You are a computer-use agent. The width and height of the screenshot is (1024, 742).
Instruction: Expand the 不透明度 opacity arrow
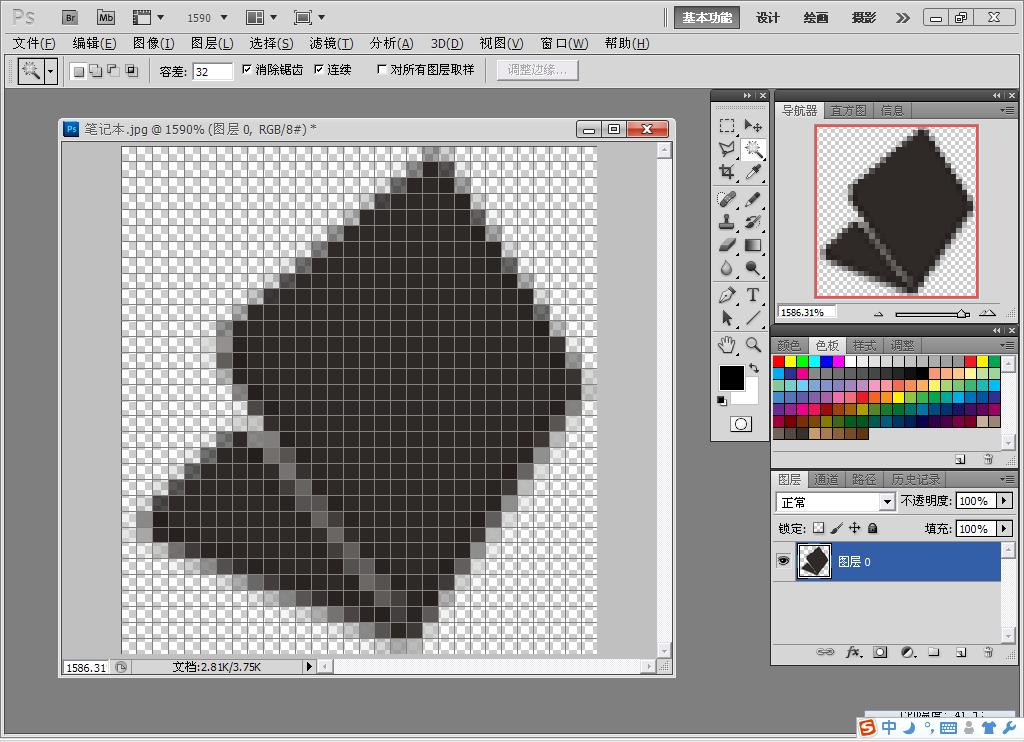pyautogui.click(x=1004, y=501)
